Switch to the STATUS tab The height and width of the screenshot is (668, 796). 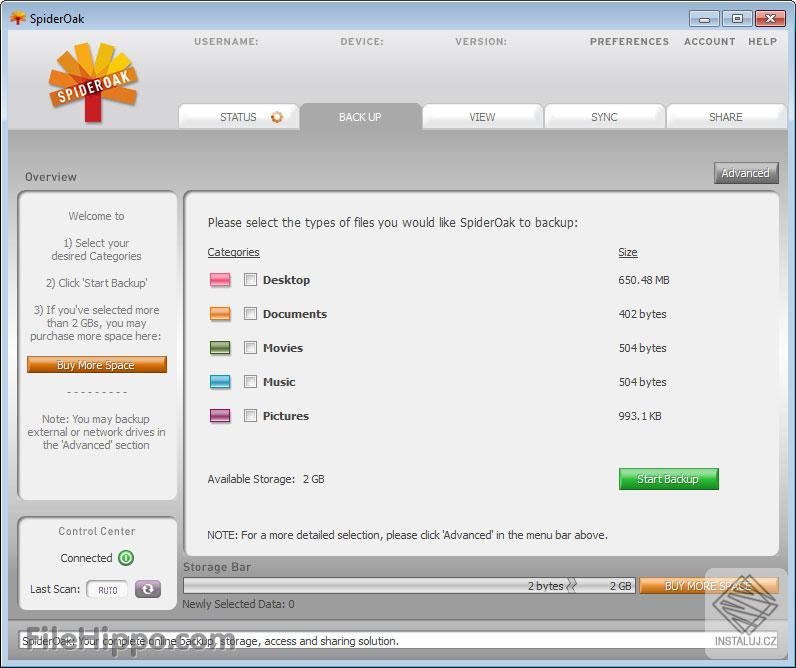pos(239,117)
